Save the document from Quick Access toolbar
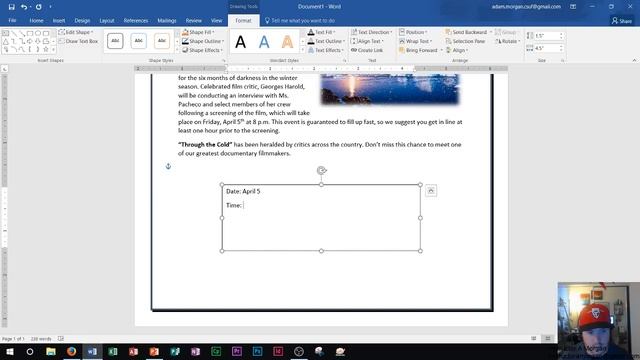The width and height of the screenshot is (640, 360). pyautogui.click(x=11, y=7)
